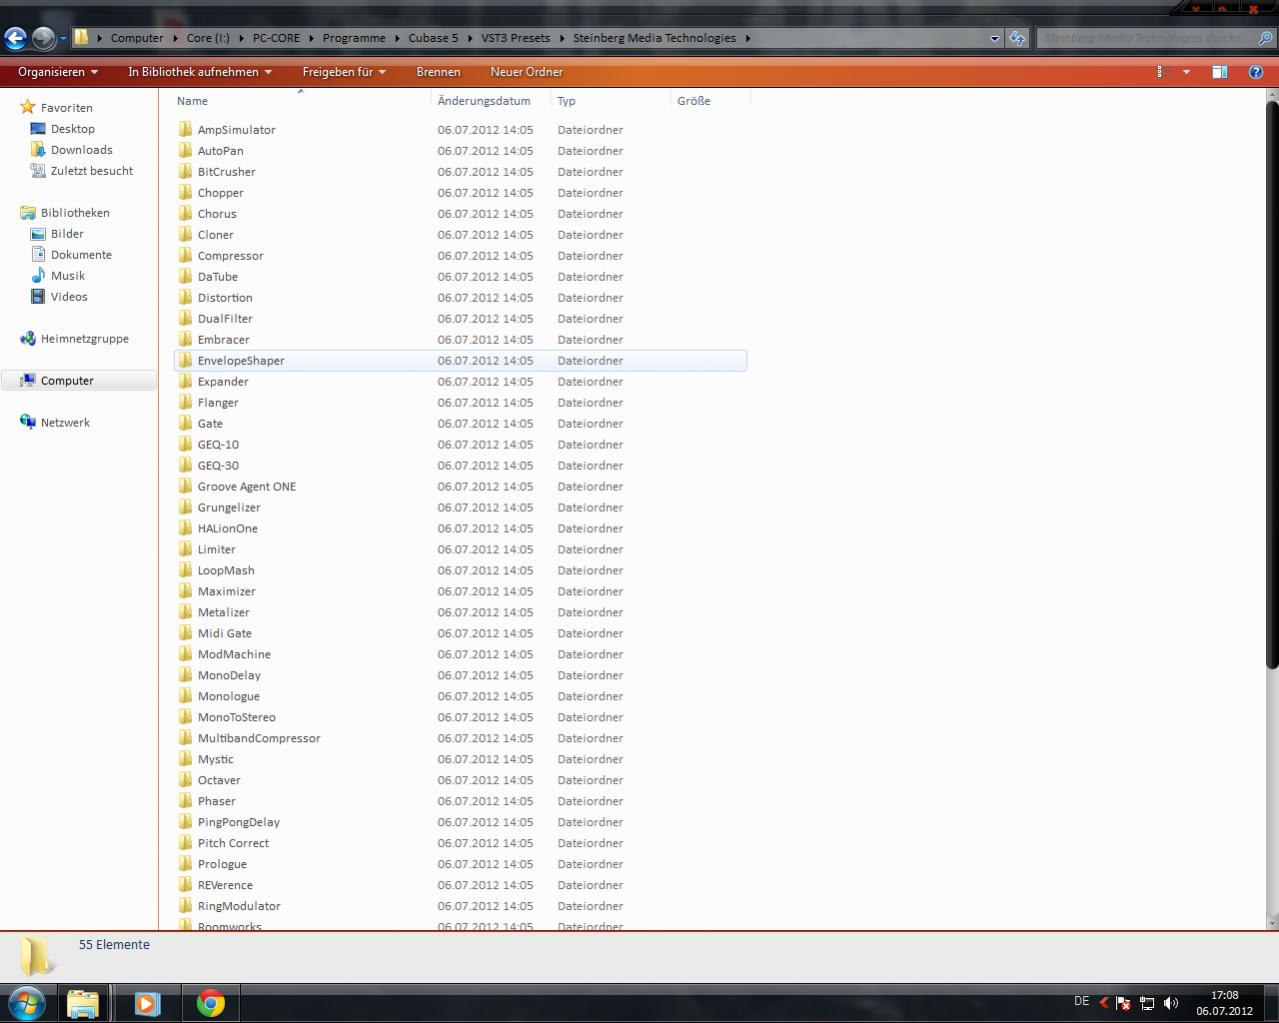Select the Distortion folder icon

click(185, 297)
